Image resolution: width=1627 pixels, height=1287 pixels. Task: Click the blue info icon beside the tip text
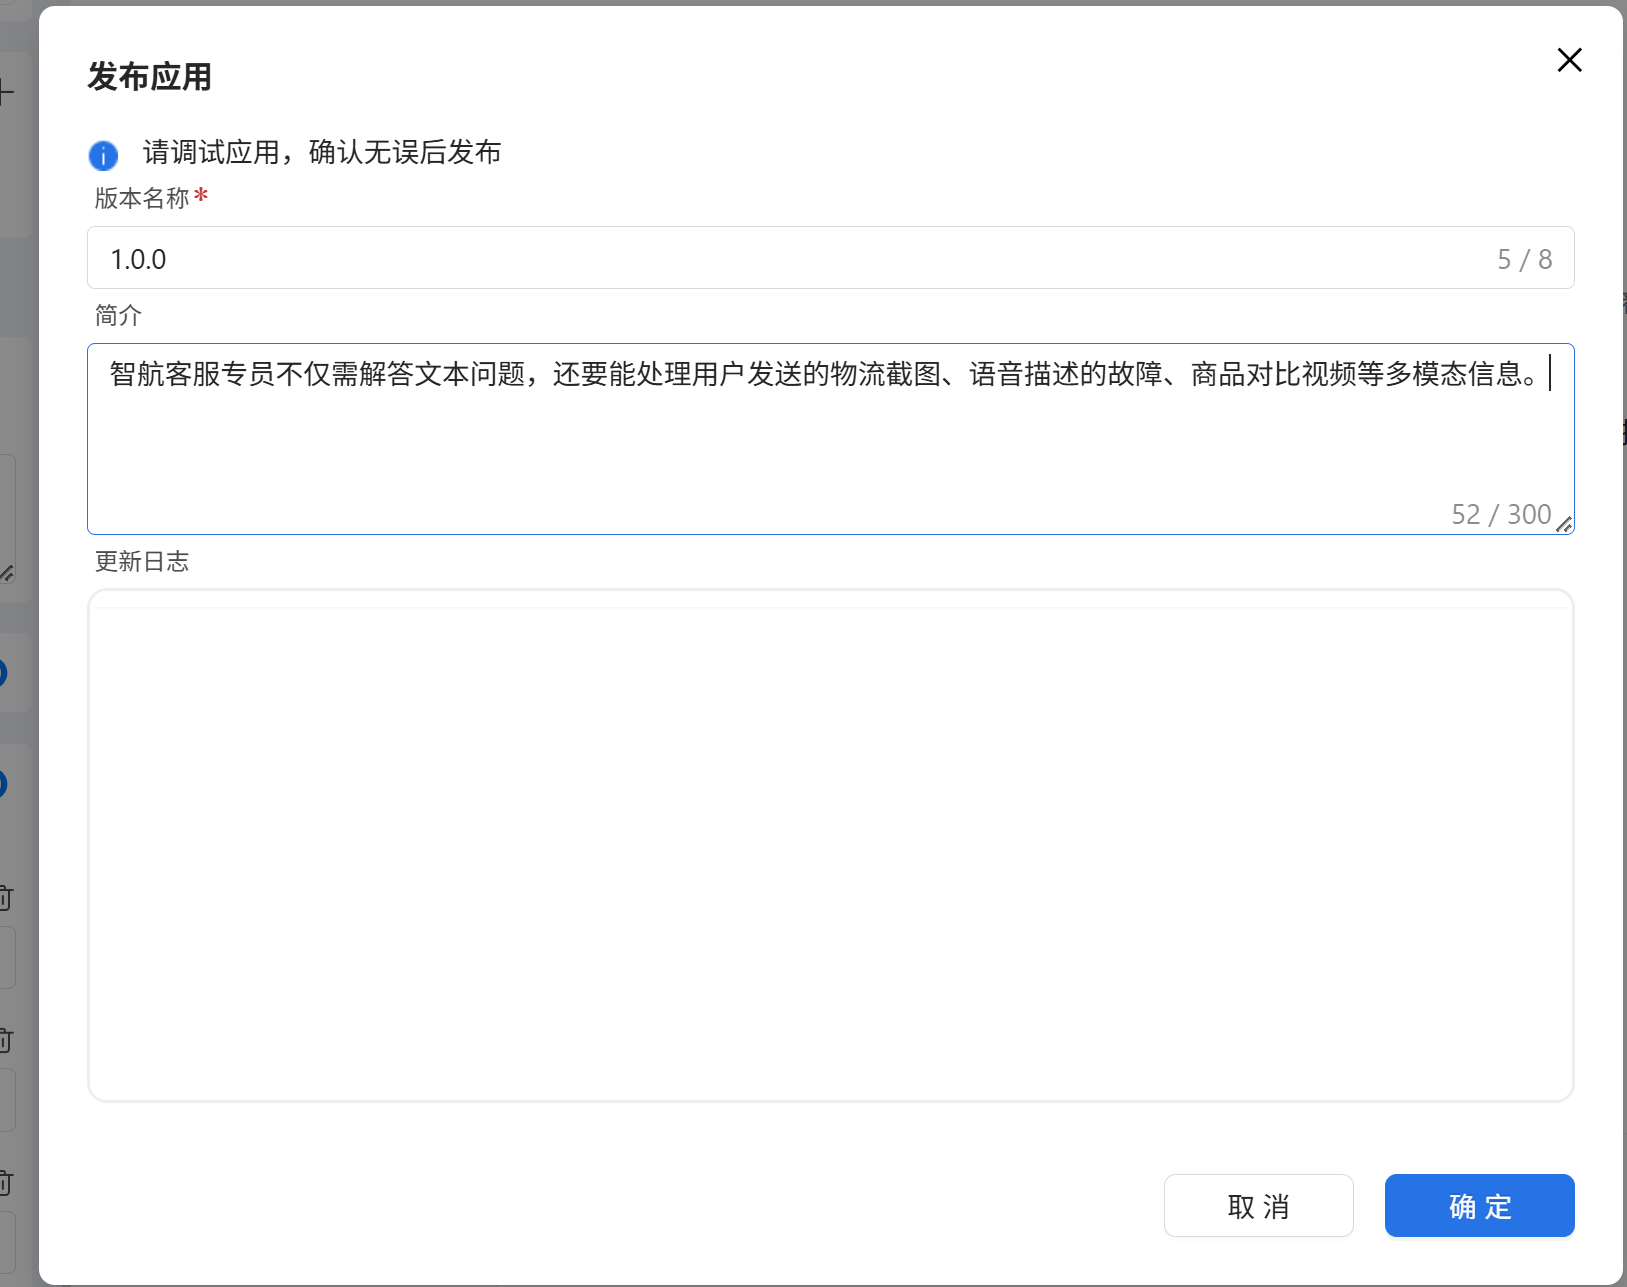pyautogui.click(x=101, y=155)
